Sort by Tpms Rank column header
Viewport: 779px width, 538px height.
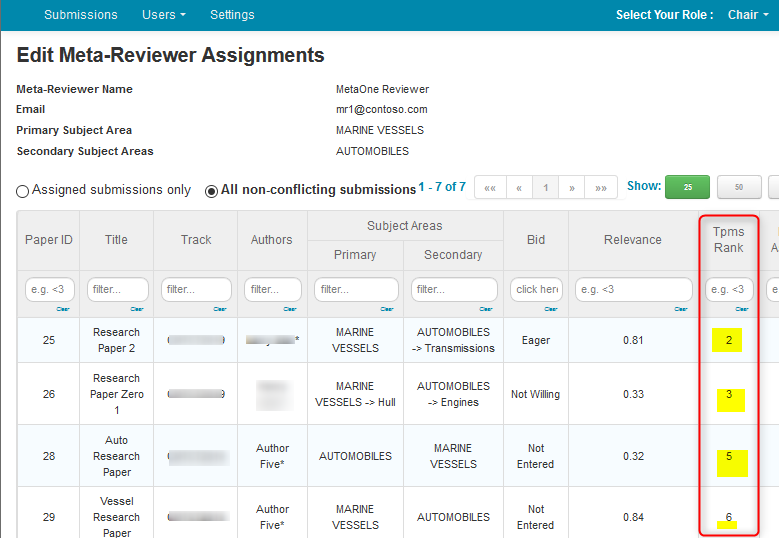click(728, 240)
